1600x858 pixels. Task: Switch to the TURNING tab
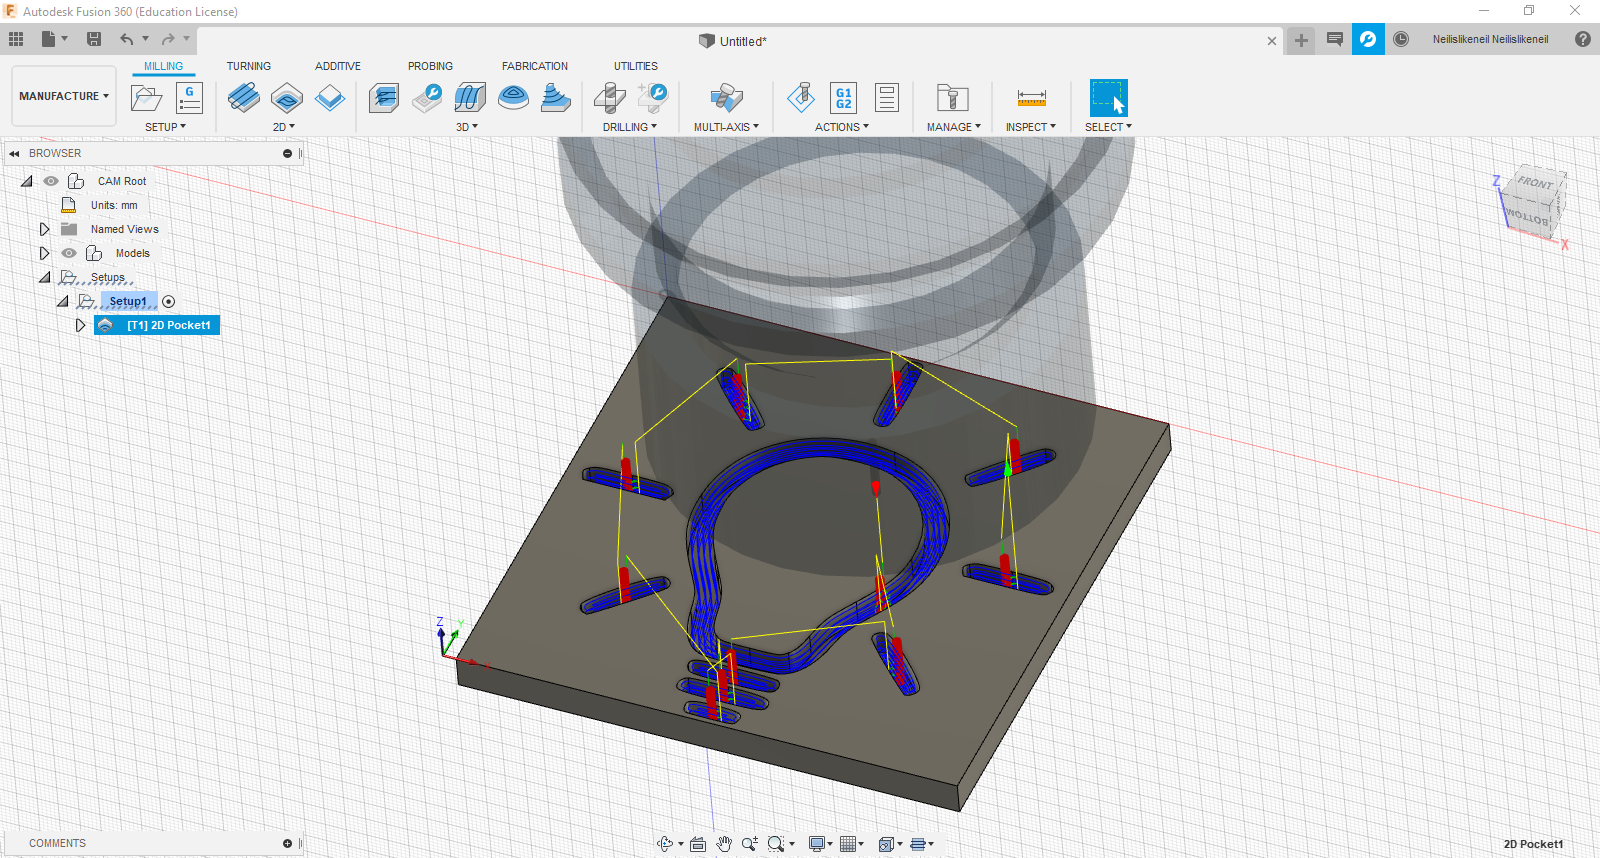coord(248,66)
